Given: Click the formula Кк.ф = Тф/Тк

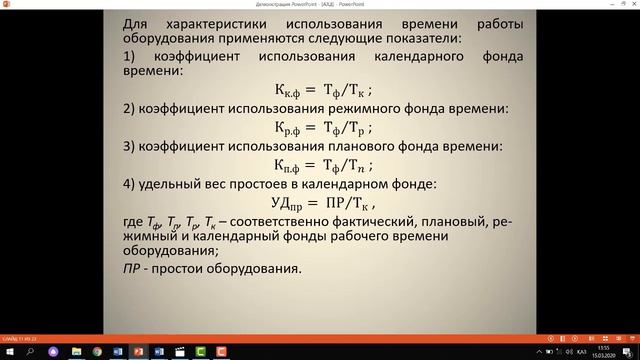Looking at the screenshot, I should [x=323, y=90].
